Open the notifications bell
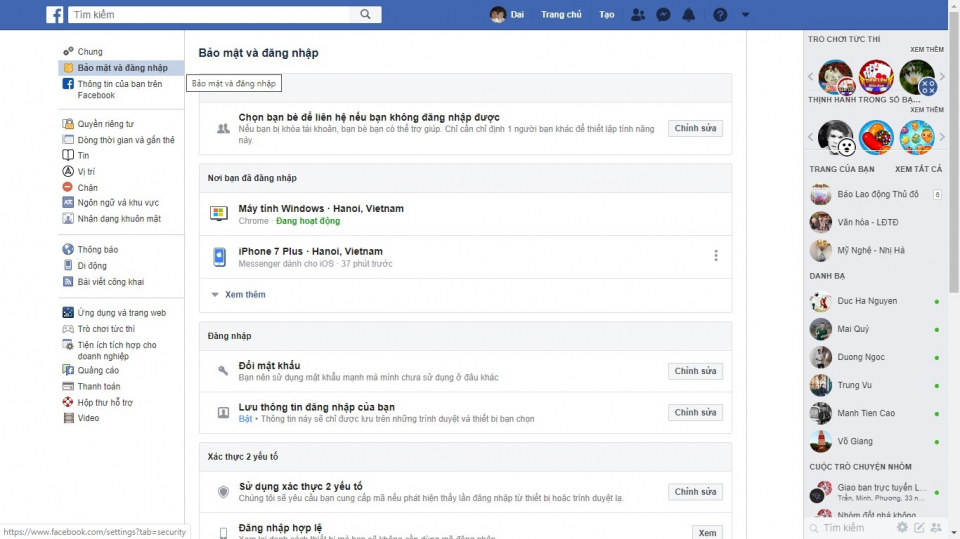The width and height of the screenshot is (960, 539). (x=688, y=15)
